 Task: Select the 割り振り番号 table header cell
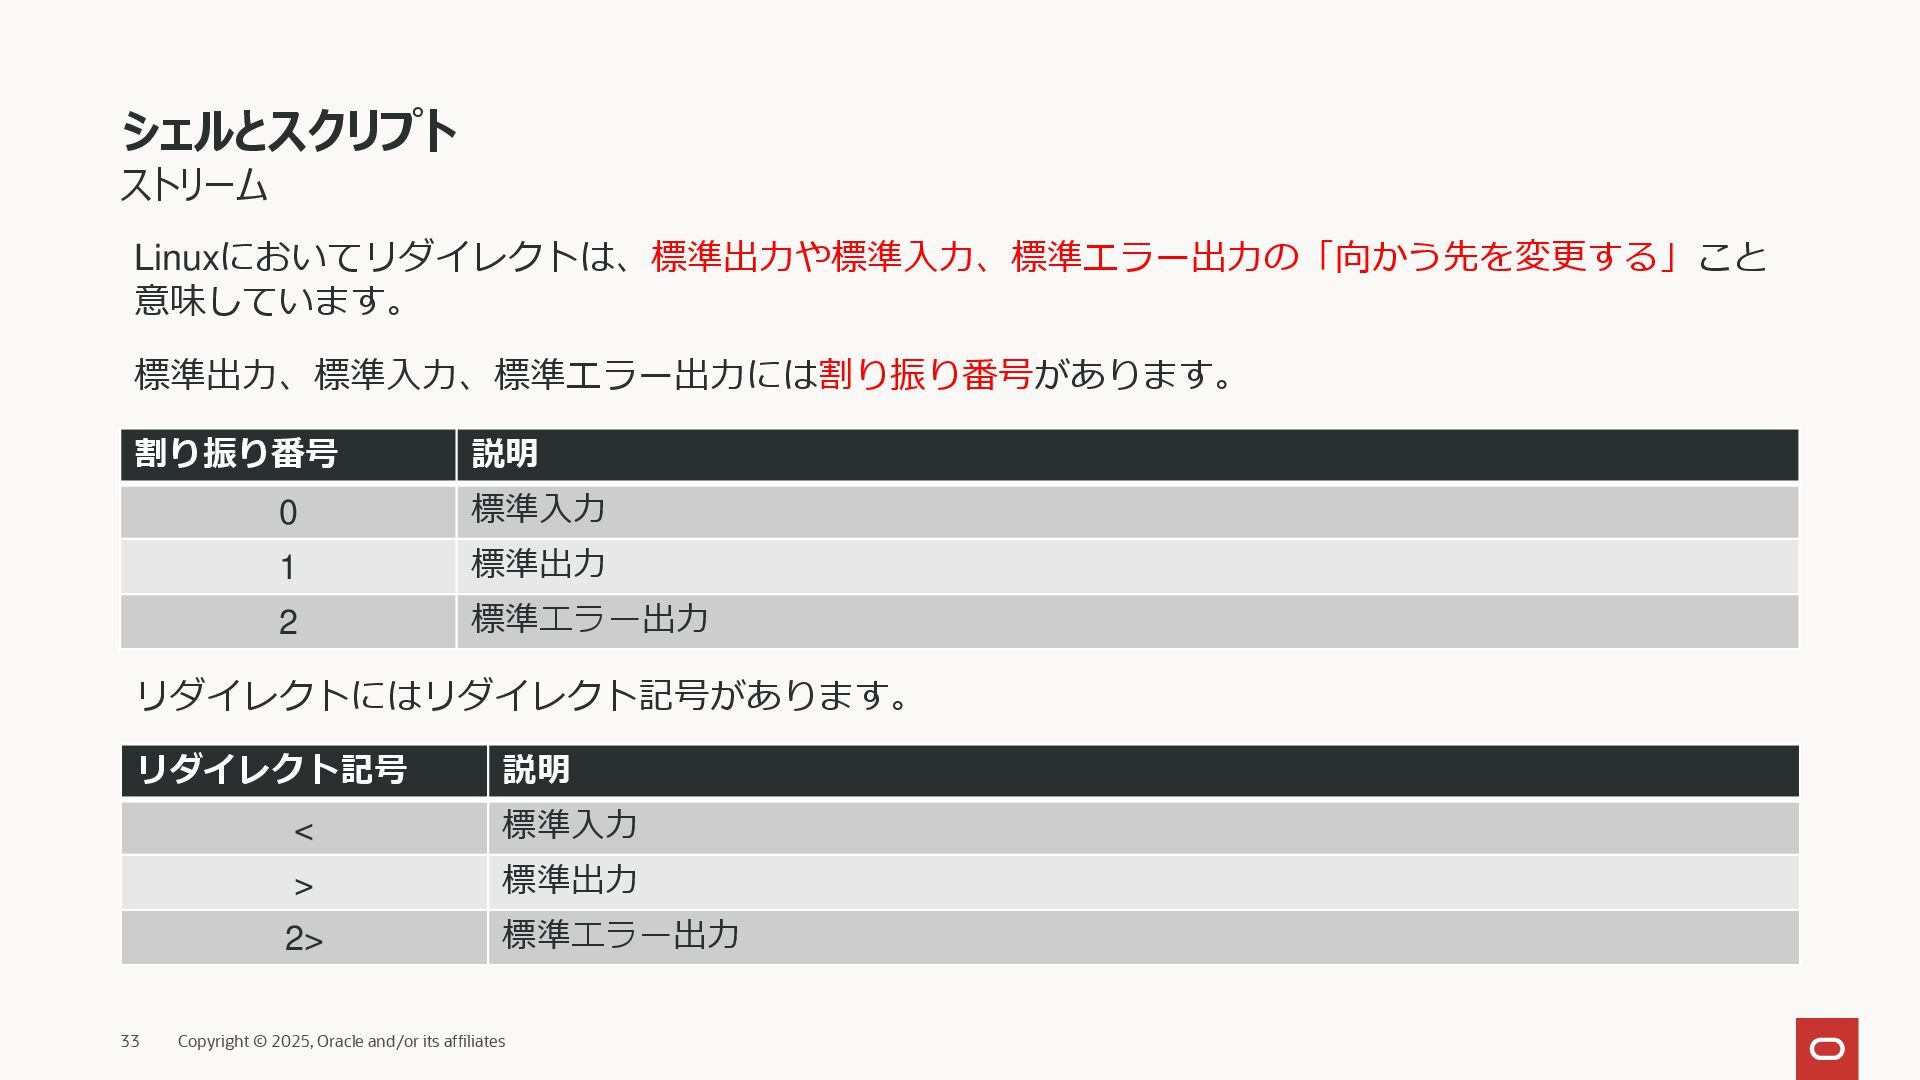(x=288, y=455)
